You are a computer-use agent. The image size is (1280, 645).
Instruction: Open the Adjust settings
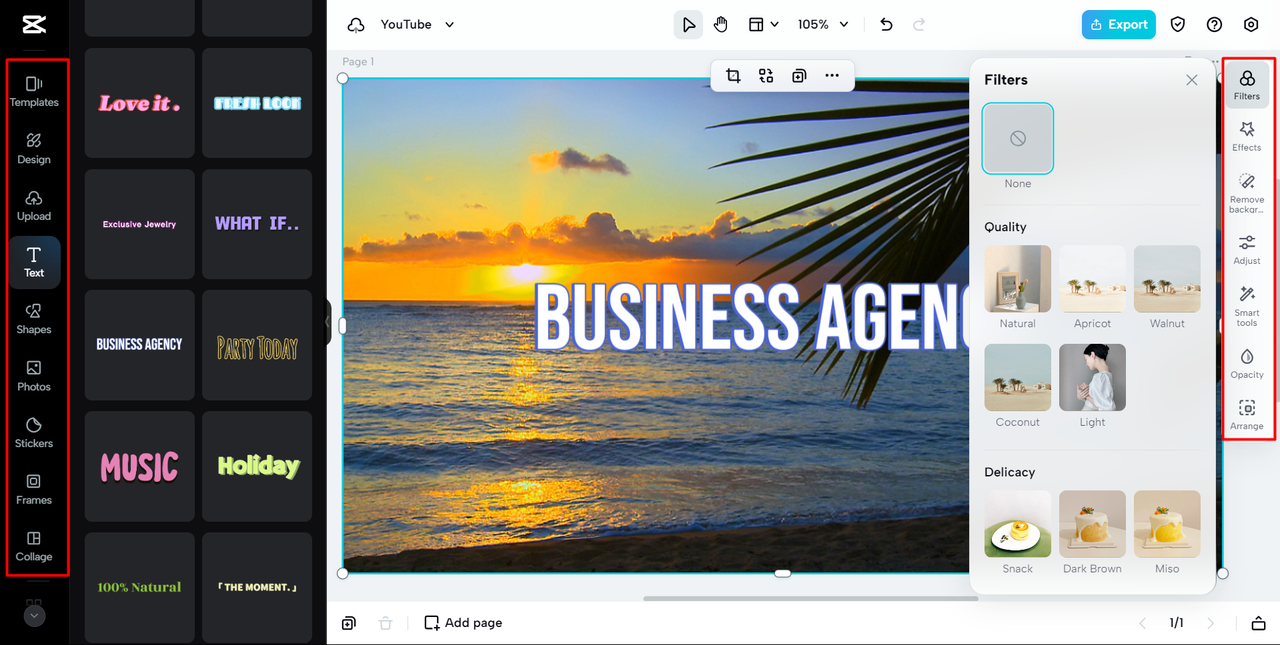point(1247,250)
